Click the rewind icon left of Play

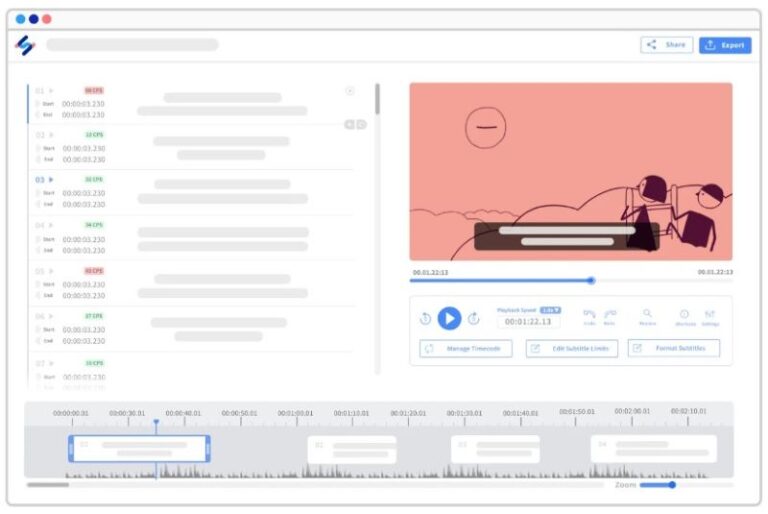pos(425,319)
